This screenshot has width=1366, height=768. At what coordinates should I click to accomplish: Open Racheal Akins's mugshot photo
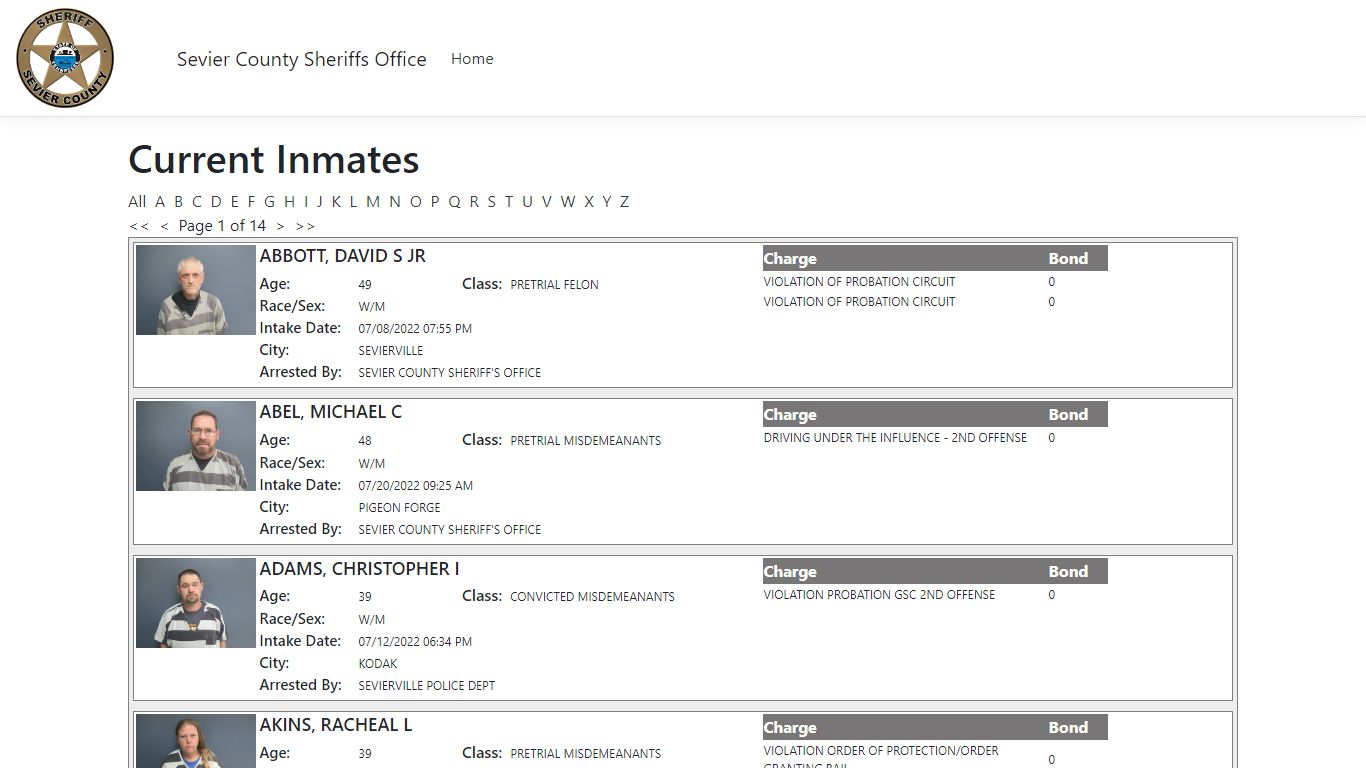click(196, 741)
